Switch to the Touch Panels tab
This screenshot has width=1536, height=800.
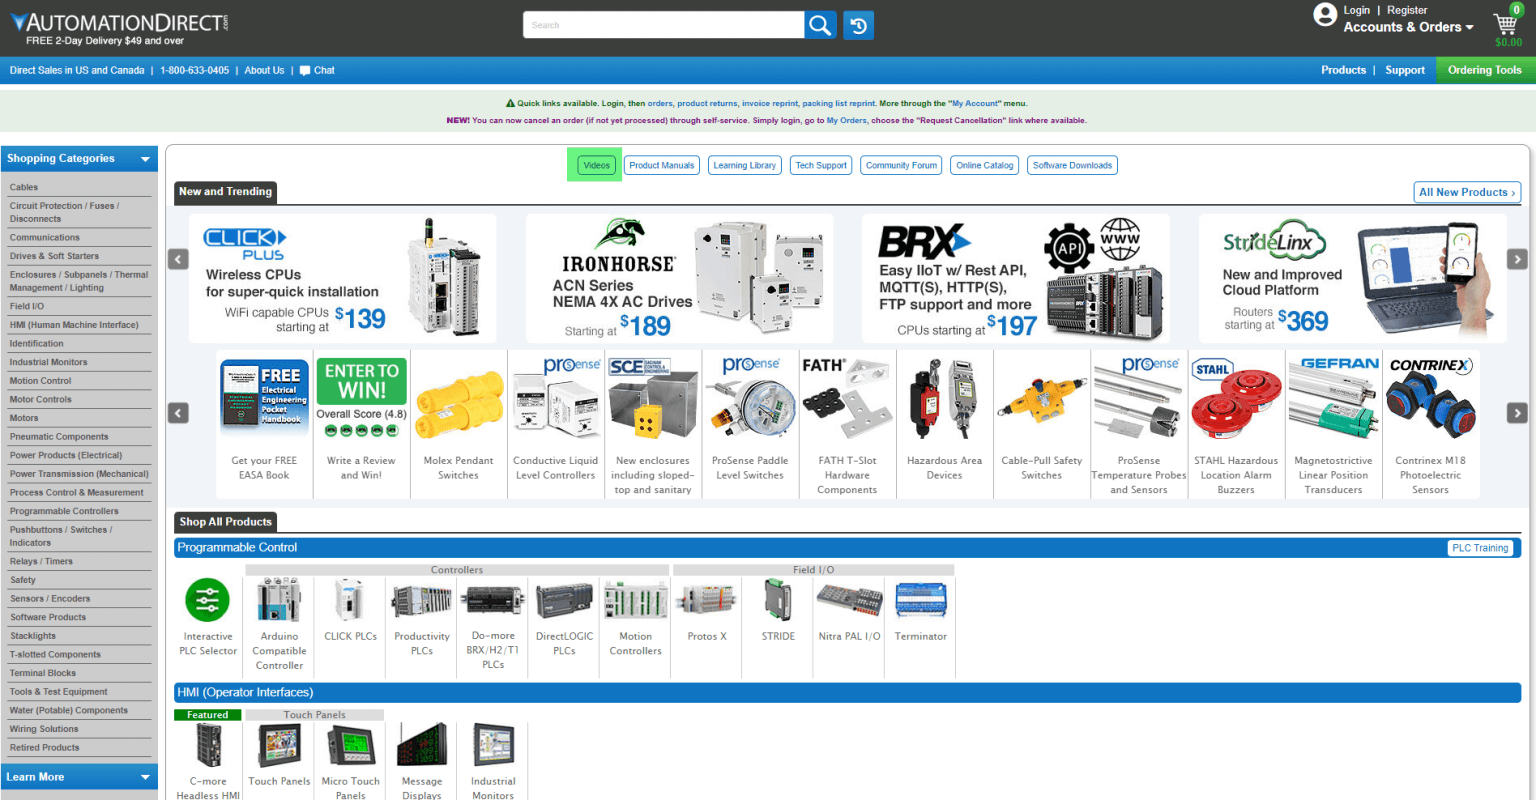313,714
